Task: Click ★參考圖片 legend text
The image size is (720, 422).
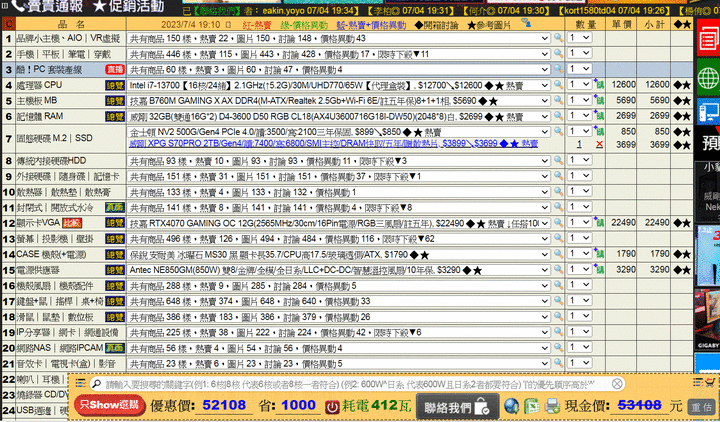Action: pos(489,25)
